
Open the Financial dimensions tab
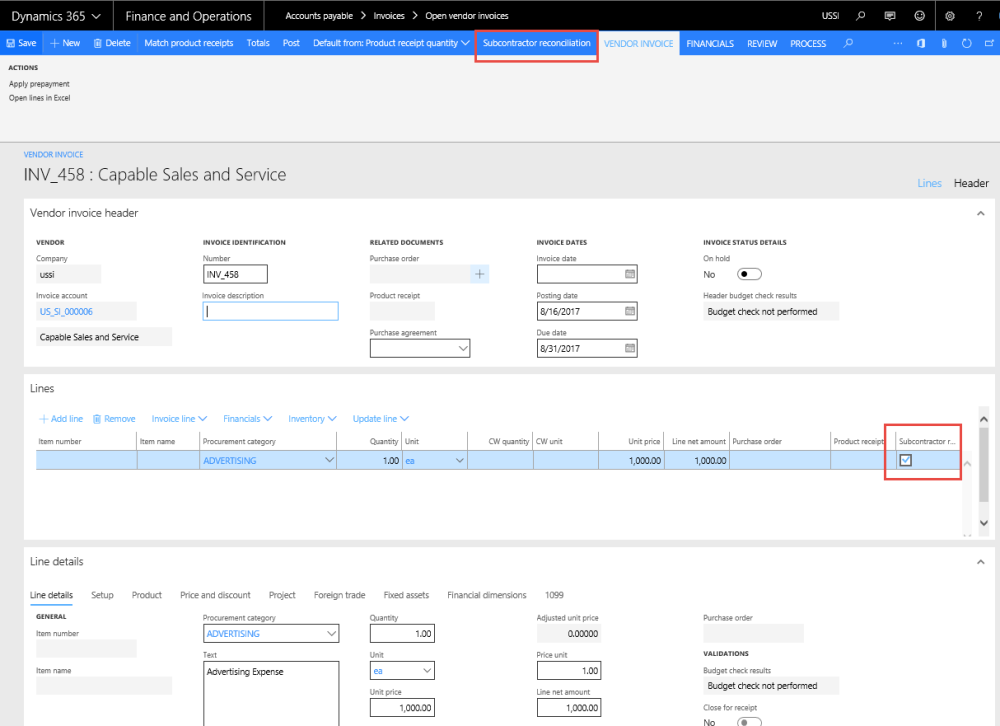click(487, 595)
